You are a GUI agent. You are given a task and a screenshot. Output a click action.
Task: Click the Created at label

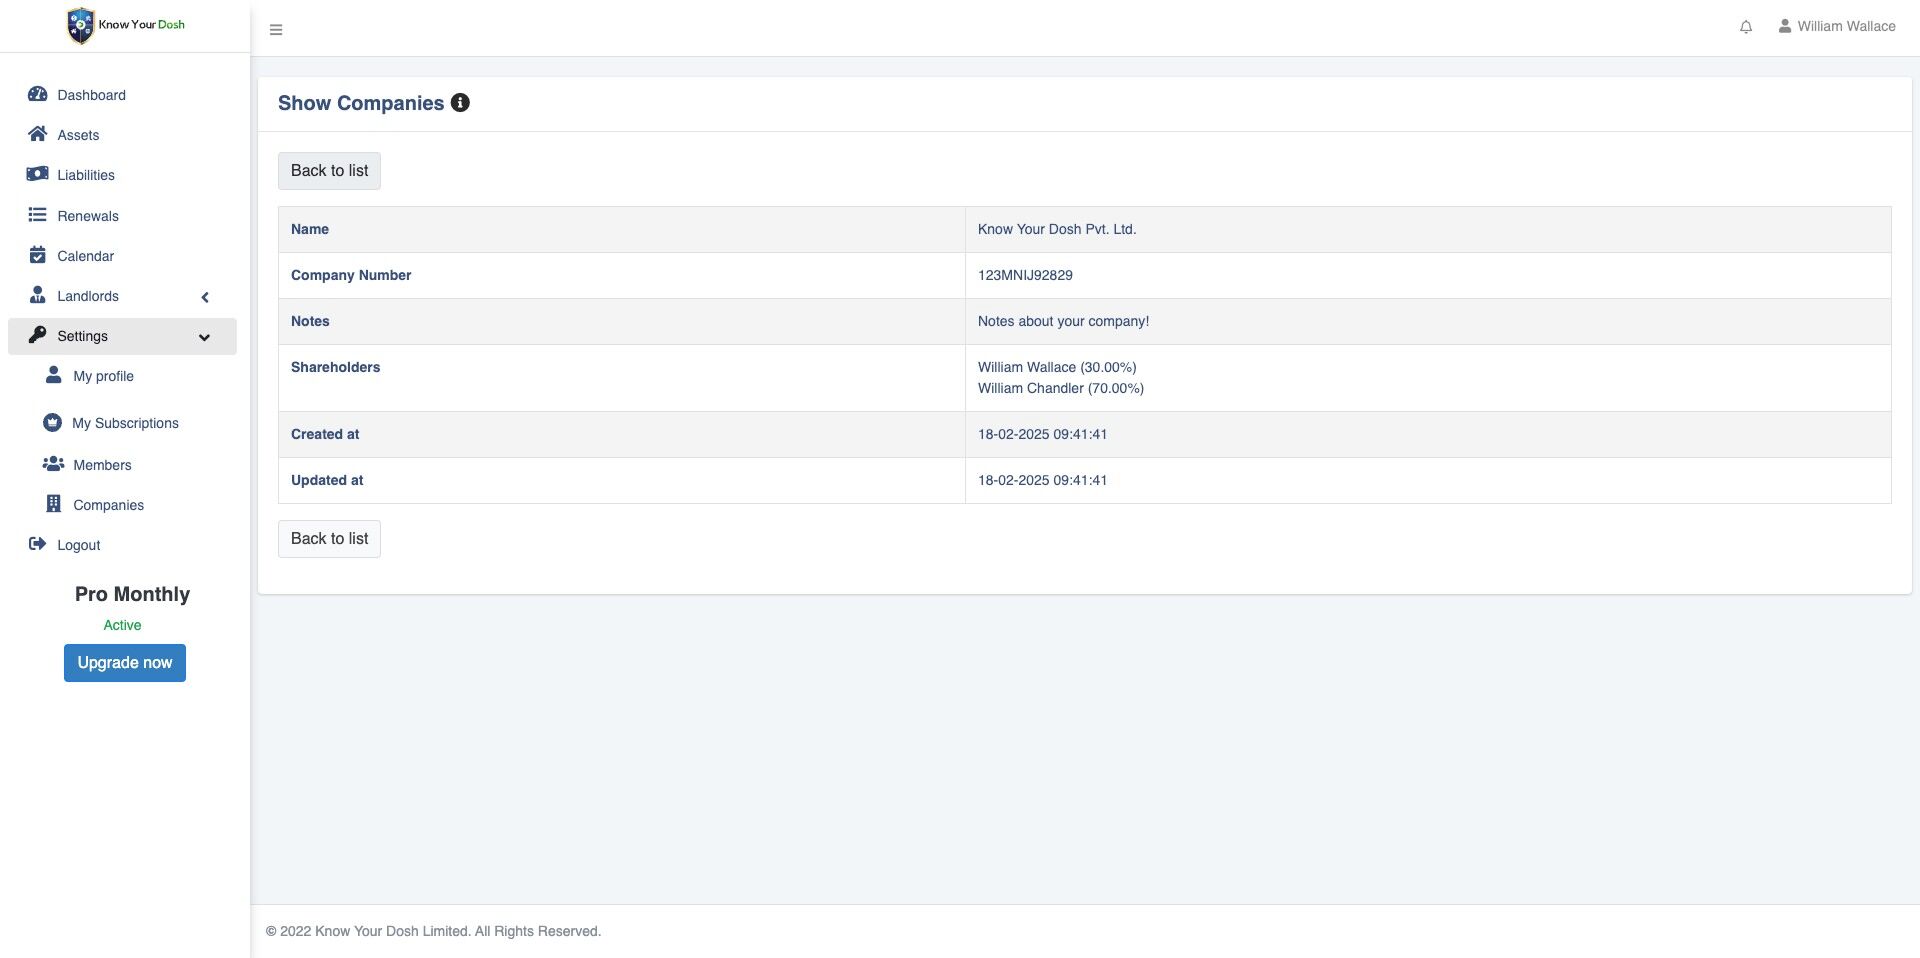click(x=325, y=434)
